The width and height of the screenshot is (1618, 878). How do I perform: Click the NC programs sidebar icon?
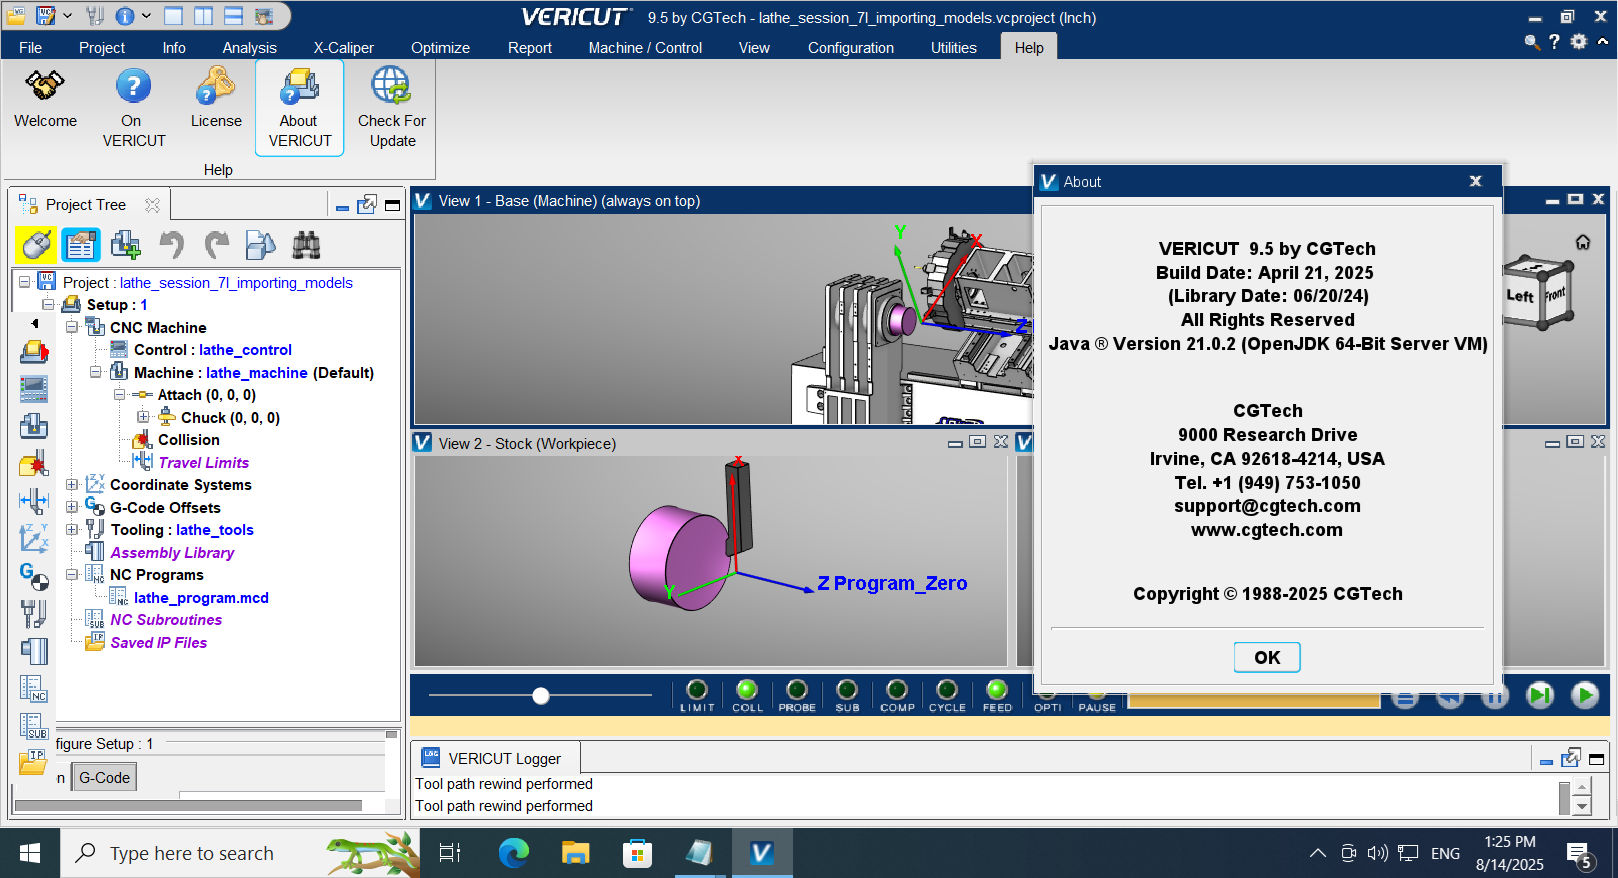34,688
